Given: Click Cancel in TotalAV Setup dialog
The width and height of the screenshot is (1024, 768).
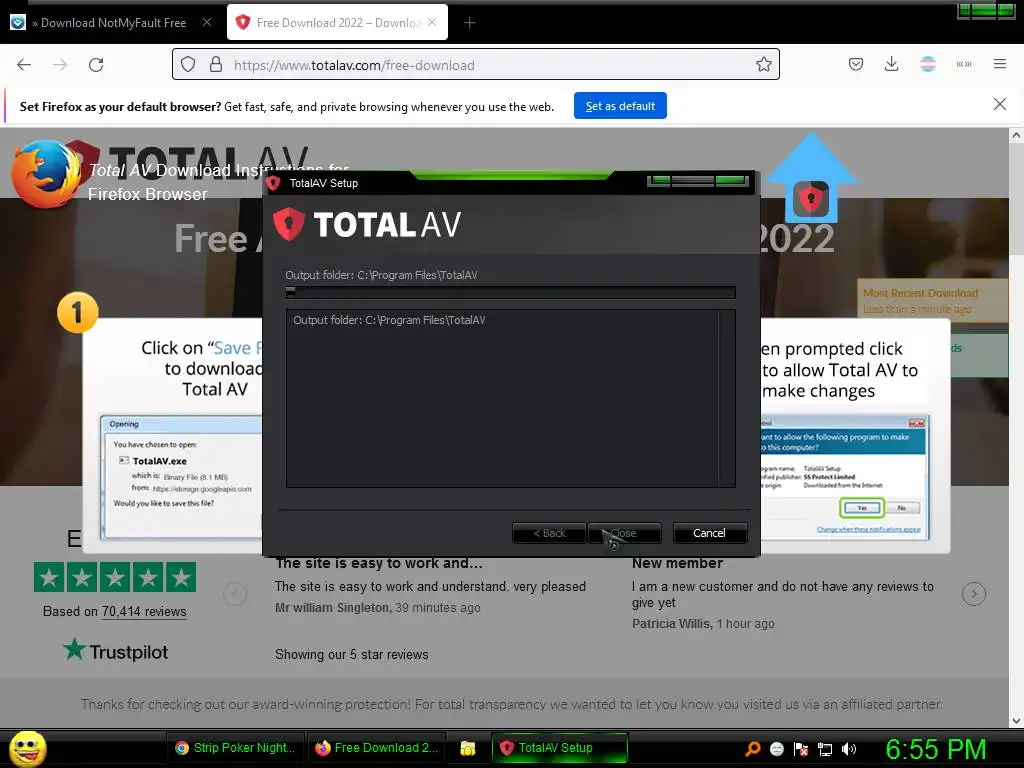Looking at the screenshot, I should 709,534.
